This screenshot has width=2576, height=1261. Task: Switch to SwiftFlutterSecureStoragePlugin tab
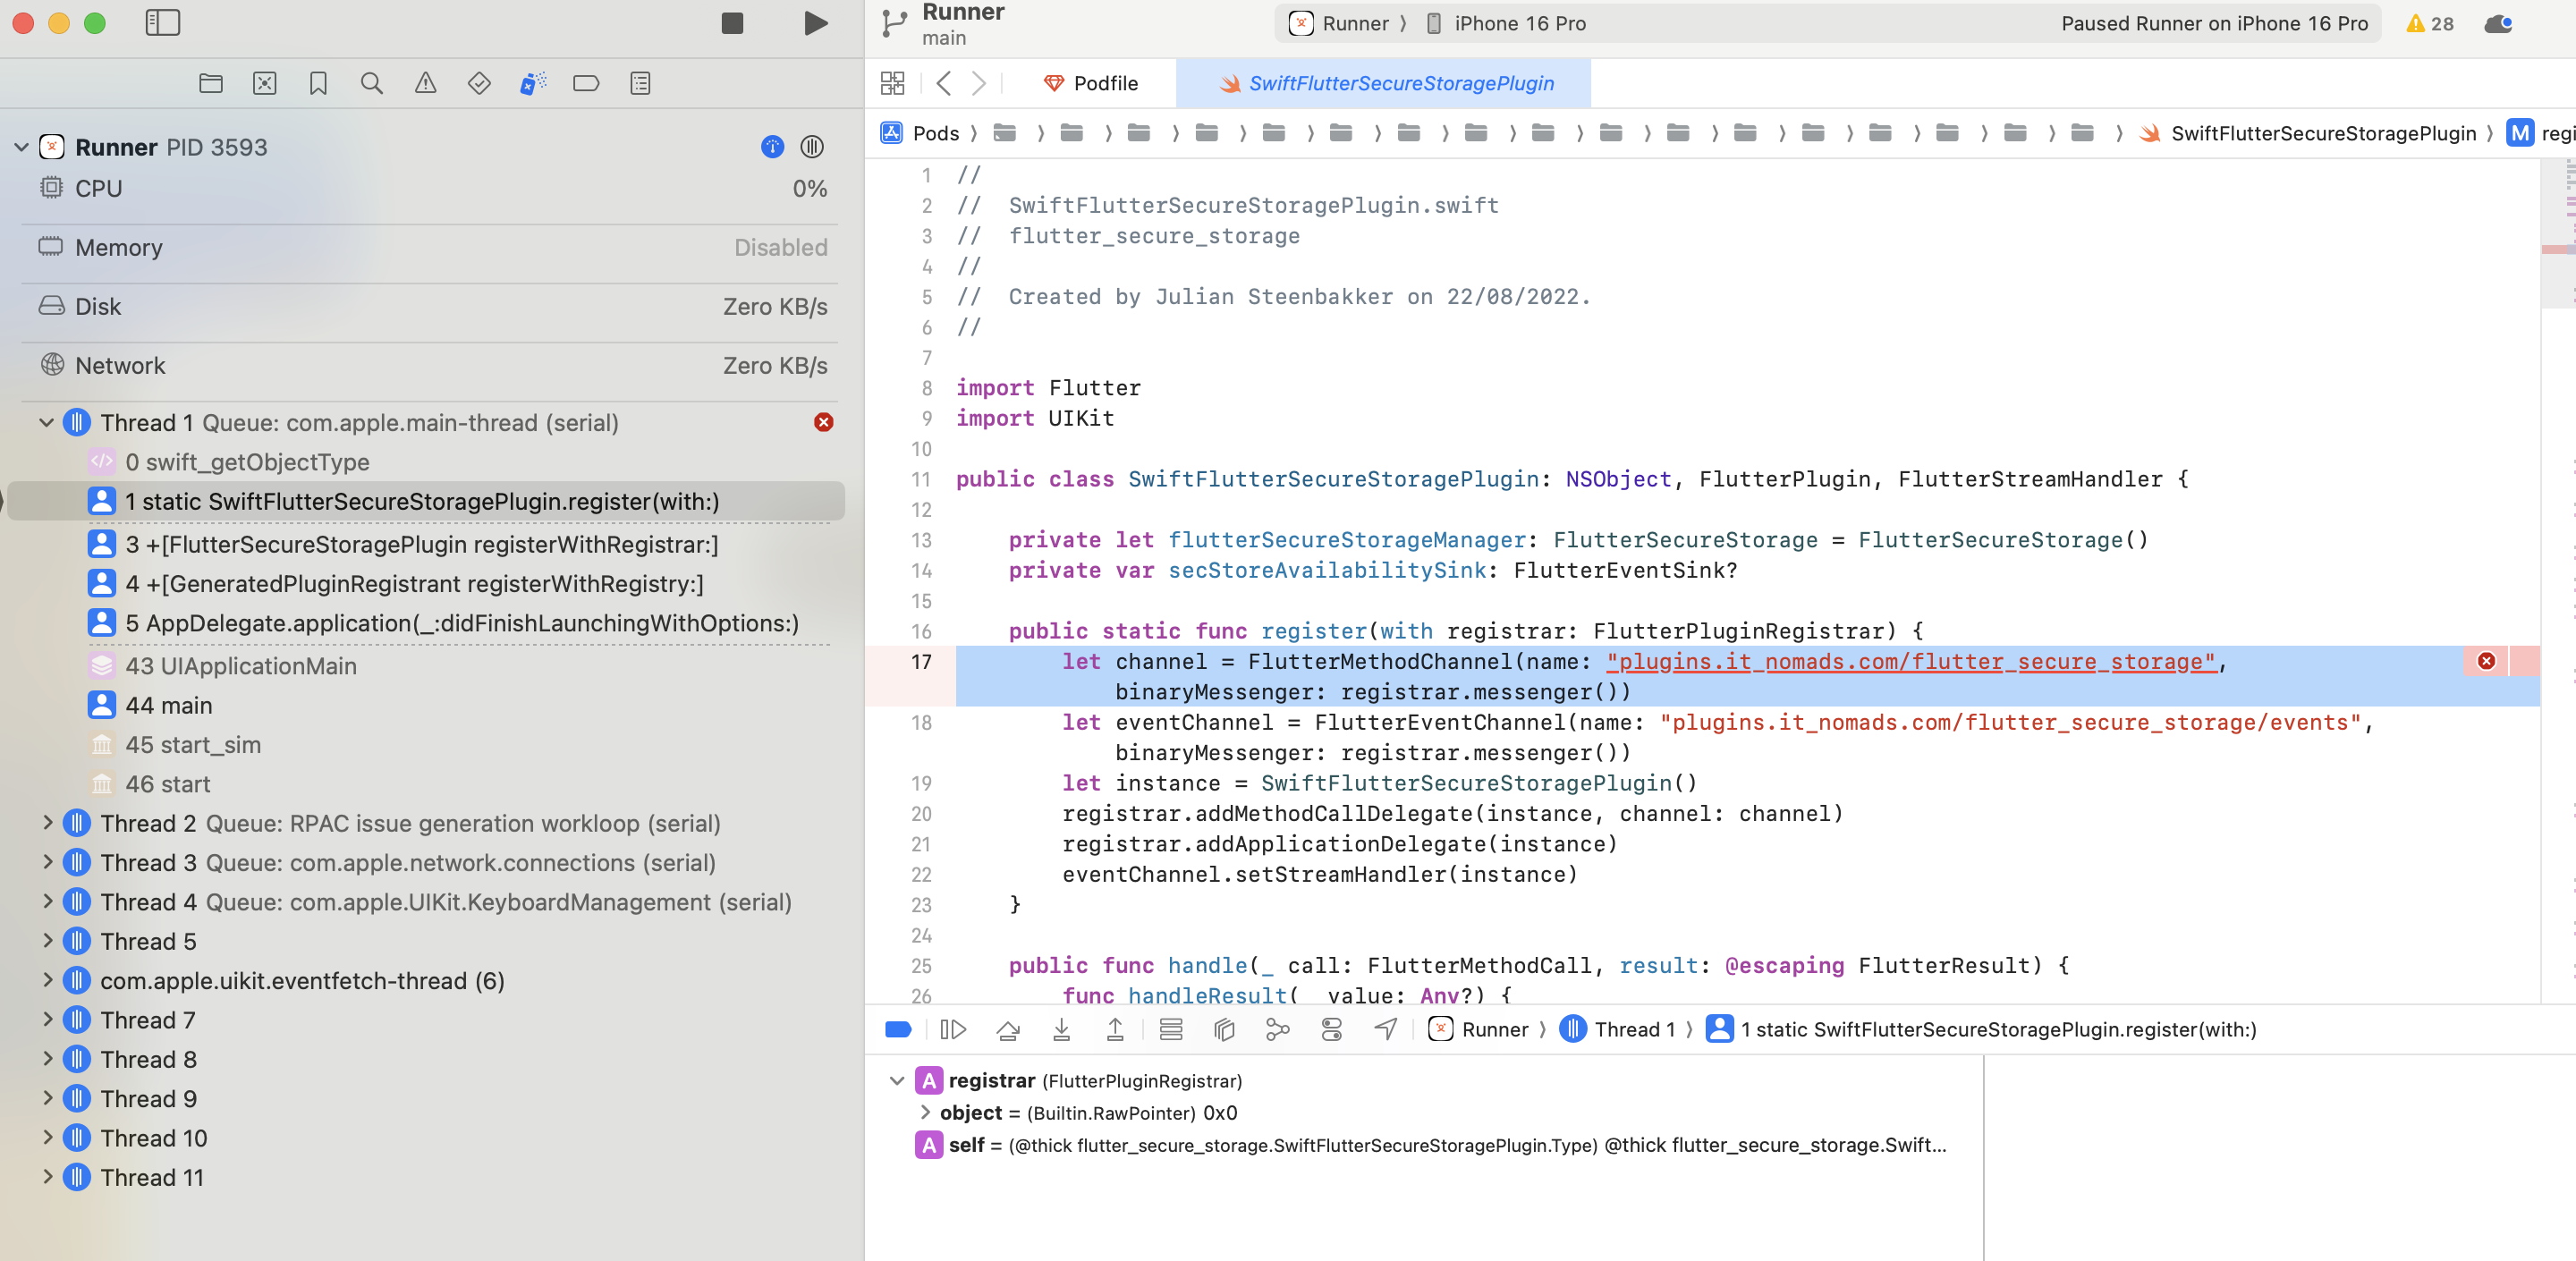tap(1385, 83)
